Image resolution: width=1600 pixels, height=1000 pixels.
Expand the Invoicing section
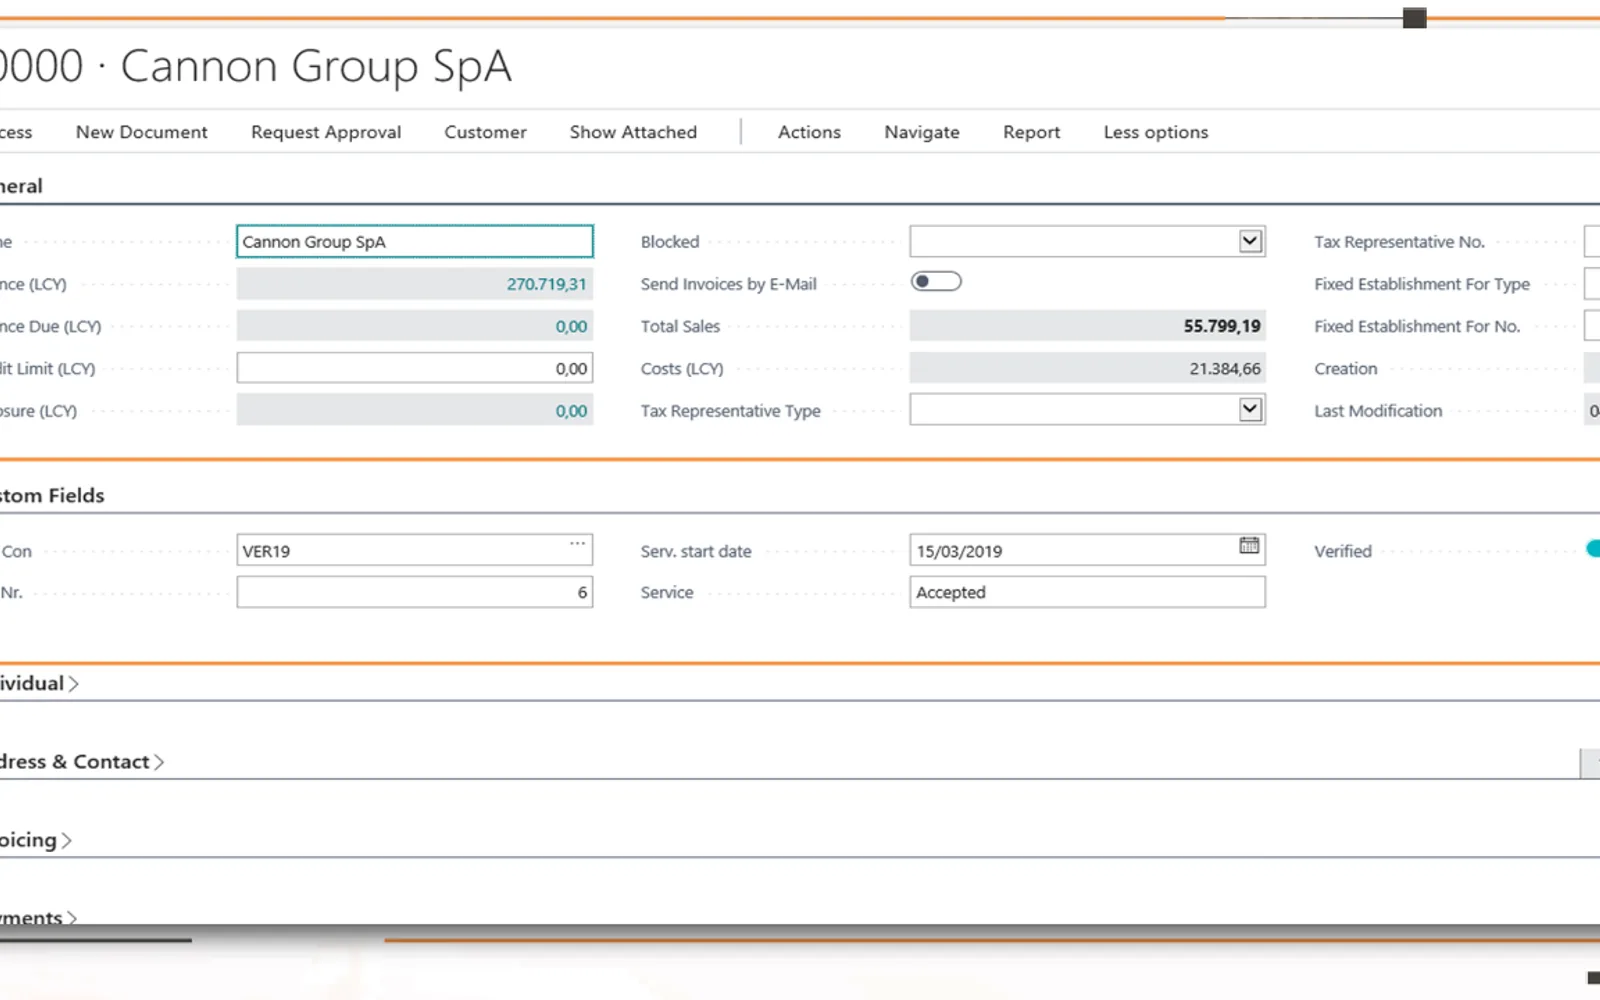pyautogui.click(x=36, y=840)
